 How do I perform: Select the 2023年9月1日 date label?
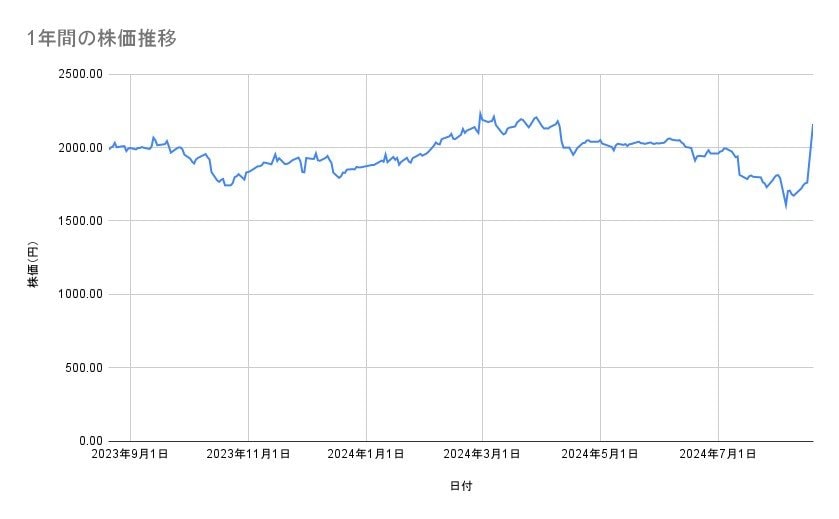131,455
